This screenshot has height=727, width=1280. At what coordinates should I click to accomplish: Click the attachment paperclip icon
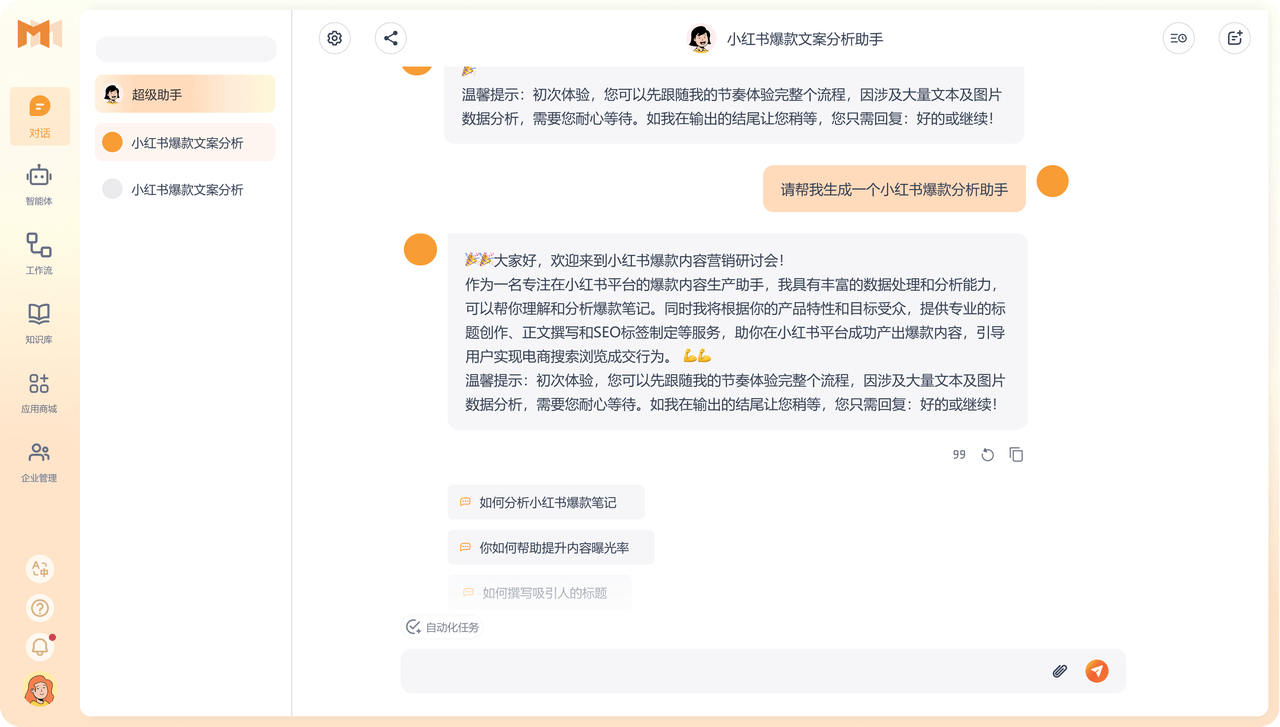(x=1060, y=671)
